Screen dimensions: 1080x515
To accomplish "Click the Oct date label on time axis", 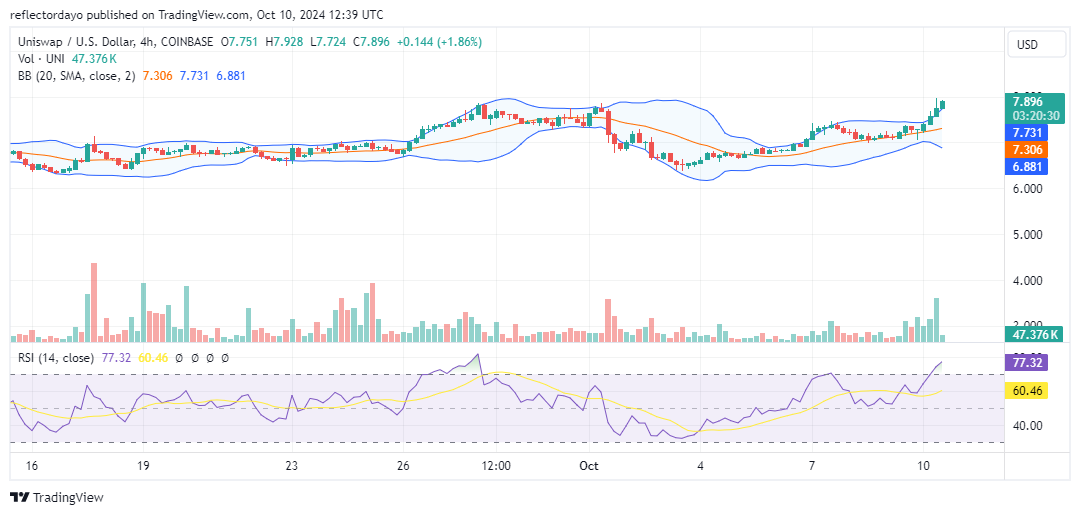I will coord(590,465).
